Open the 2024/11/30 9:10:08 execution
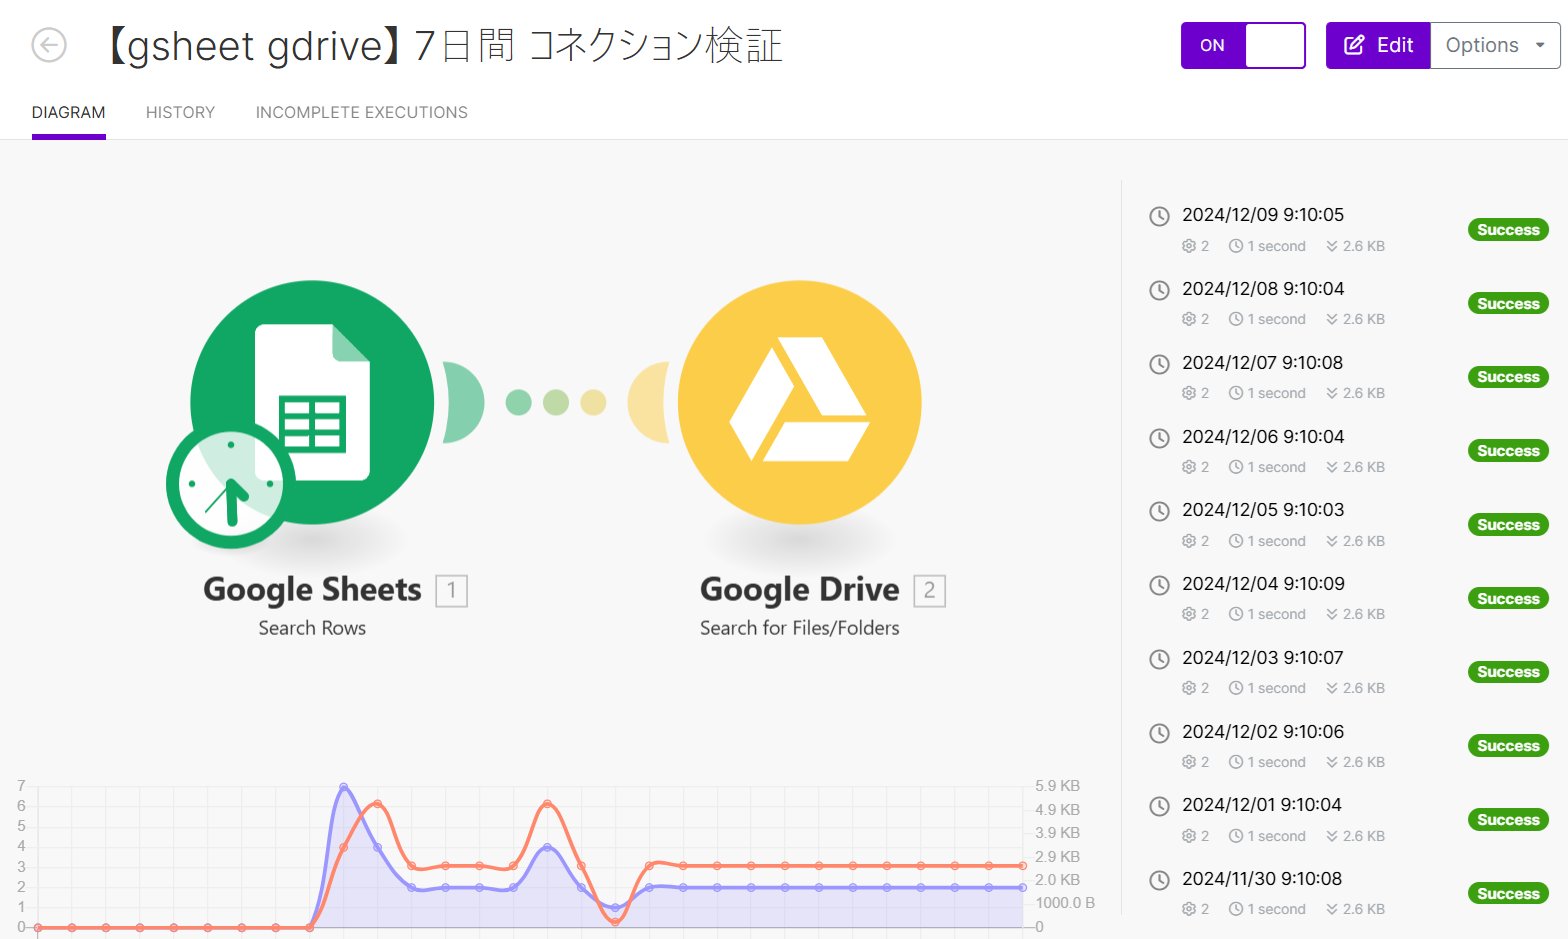The image size is (1568, 939). [1262, 879]
